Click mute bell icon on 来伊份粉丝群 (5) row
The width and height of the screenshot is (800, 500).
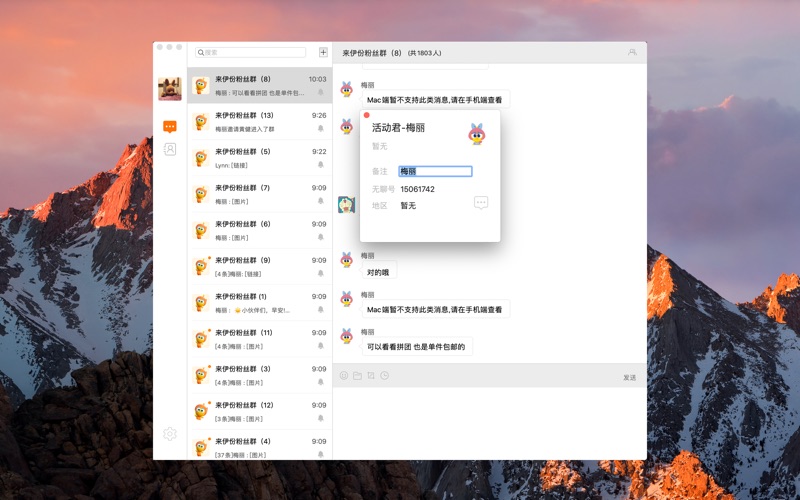[321, 165]
